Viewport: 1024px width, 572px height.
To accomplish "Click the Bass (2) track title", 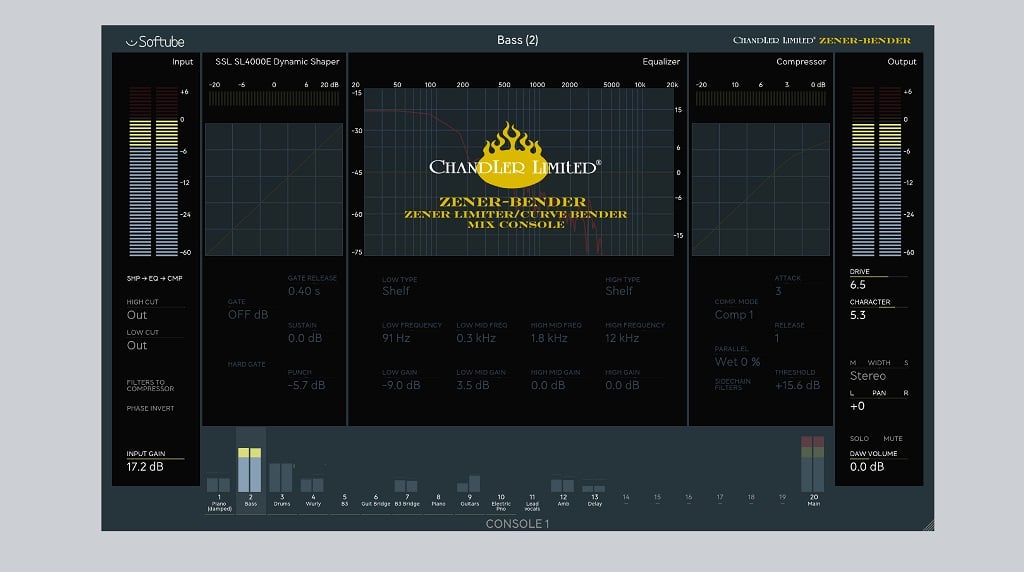I will (x=517, y=40).
